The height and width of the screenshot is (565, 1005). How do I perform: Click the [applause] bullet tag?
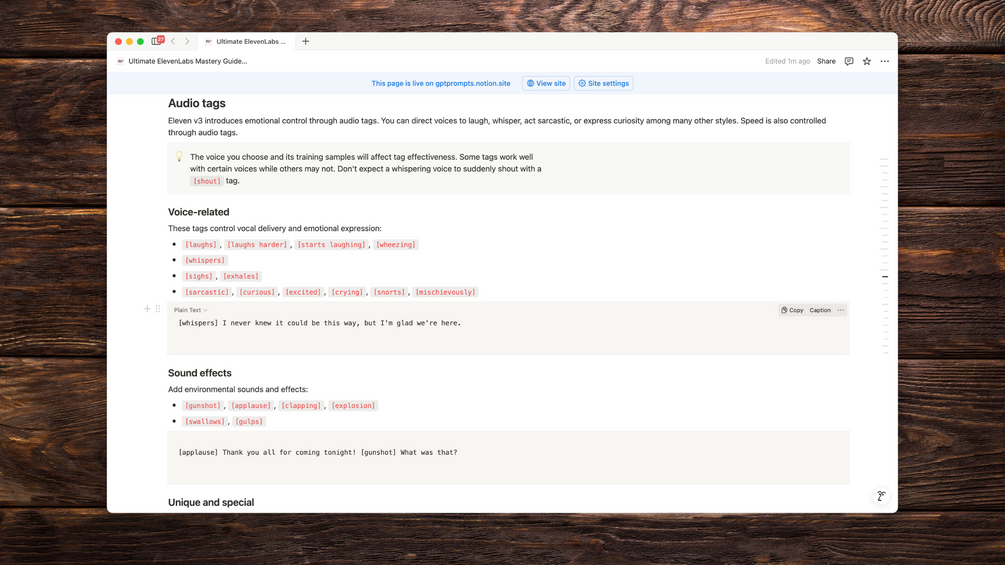(x=251, y=405)
